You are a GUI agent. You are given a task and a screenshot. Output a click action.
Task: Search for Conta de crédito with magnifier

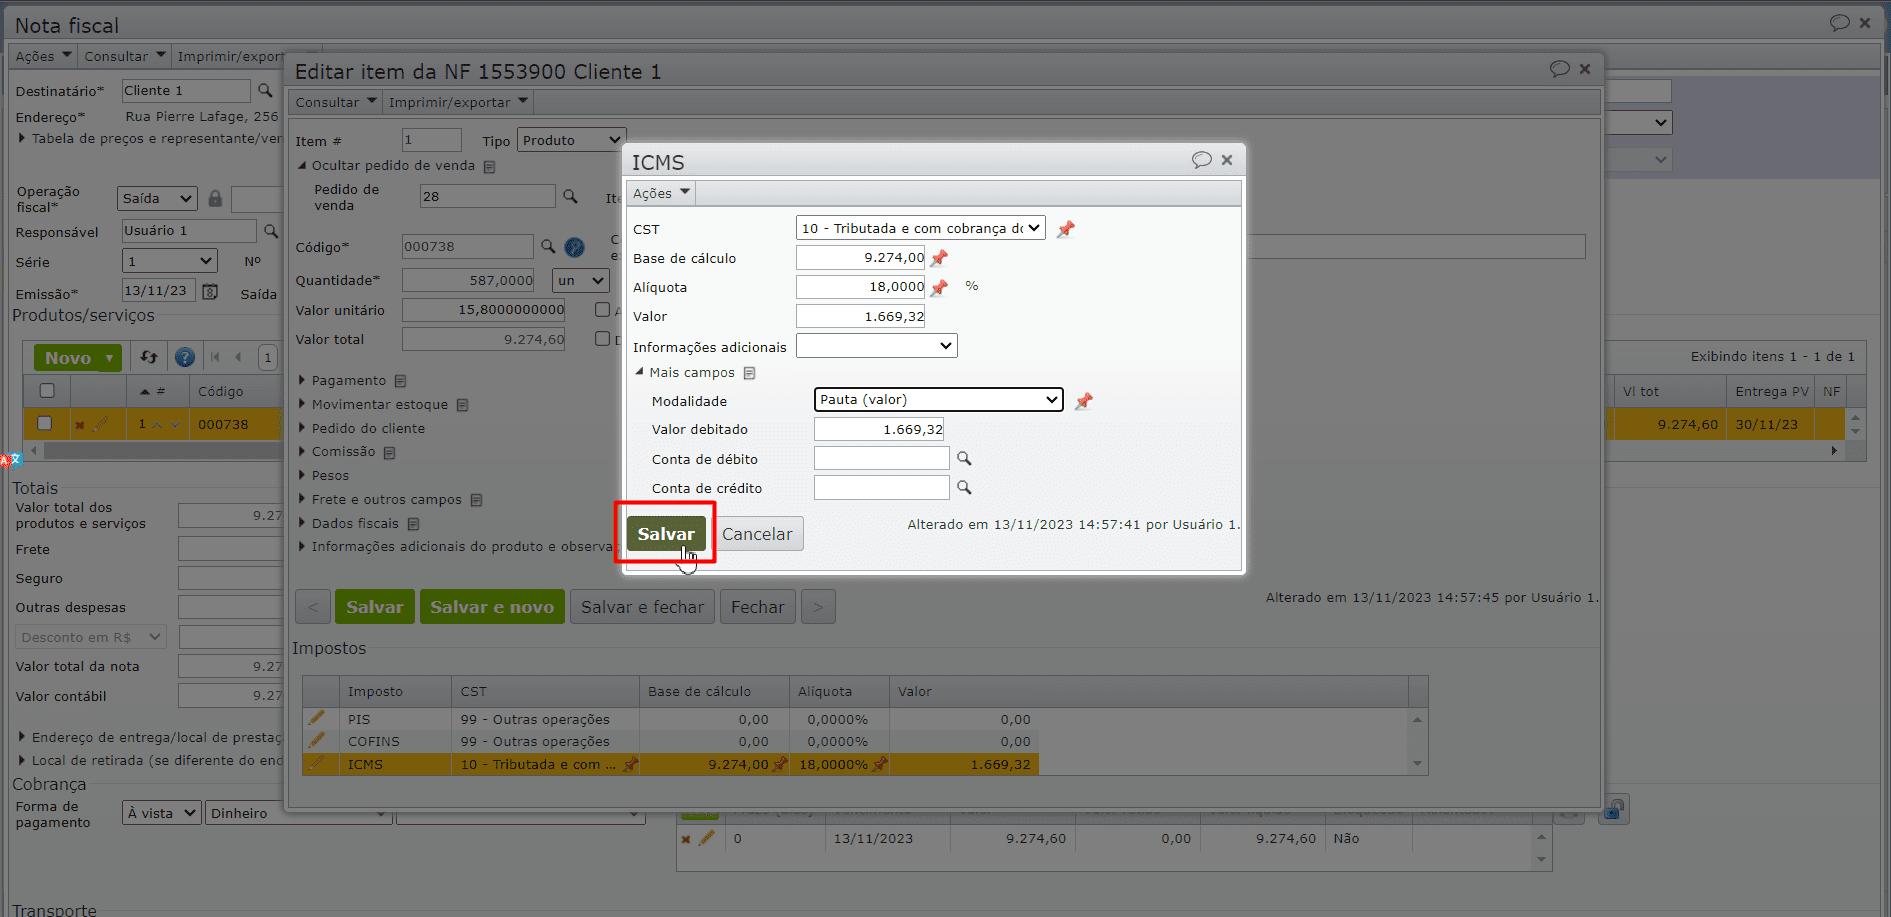pyautogui.click(x=964, y=487)
